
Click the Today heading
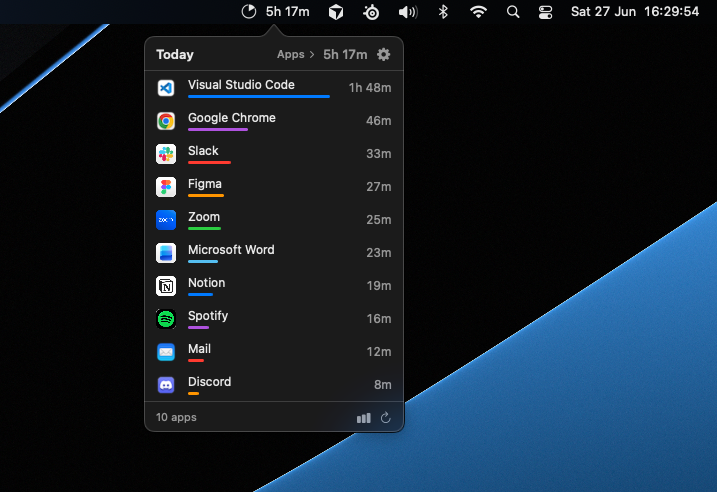pos(175,54)
